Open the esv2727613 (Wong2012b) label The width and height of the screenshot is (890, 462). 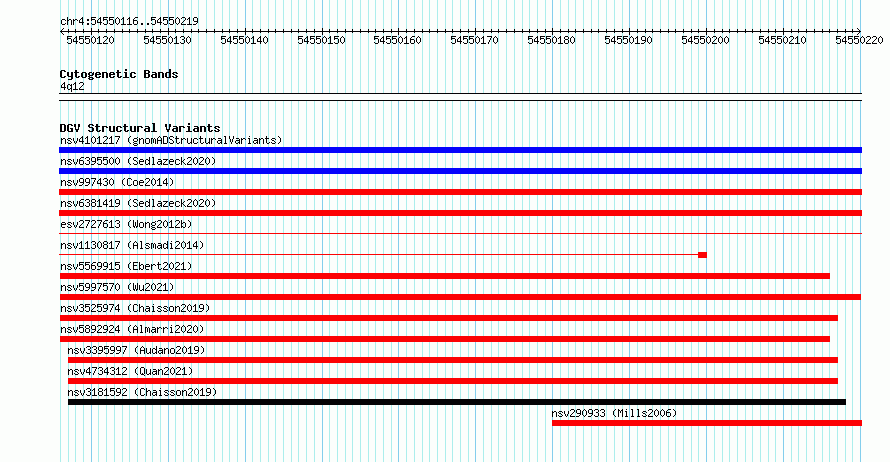click(126, 224)
